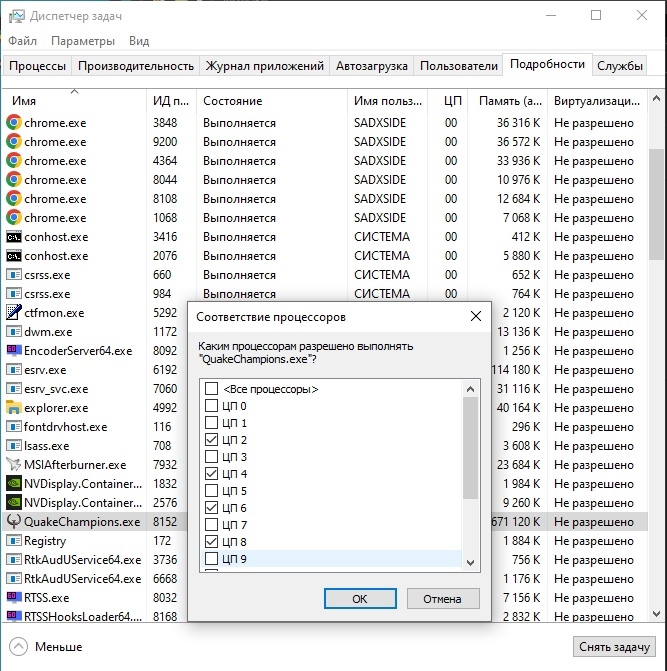
Task: Select the esrv.exe process icon
Action: pyautogui.click(x=14, y=370)
